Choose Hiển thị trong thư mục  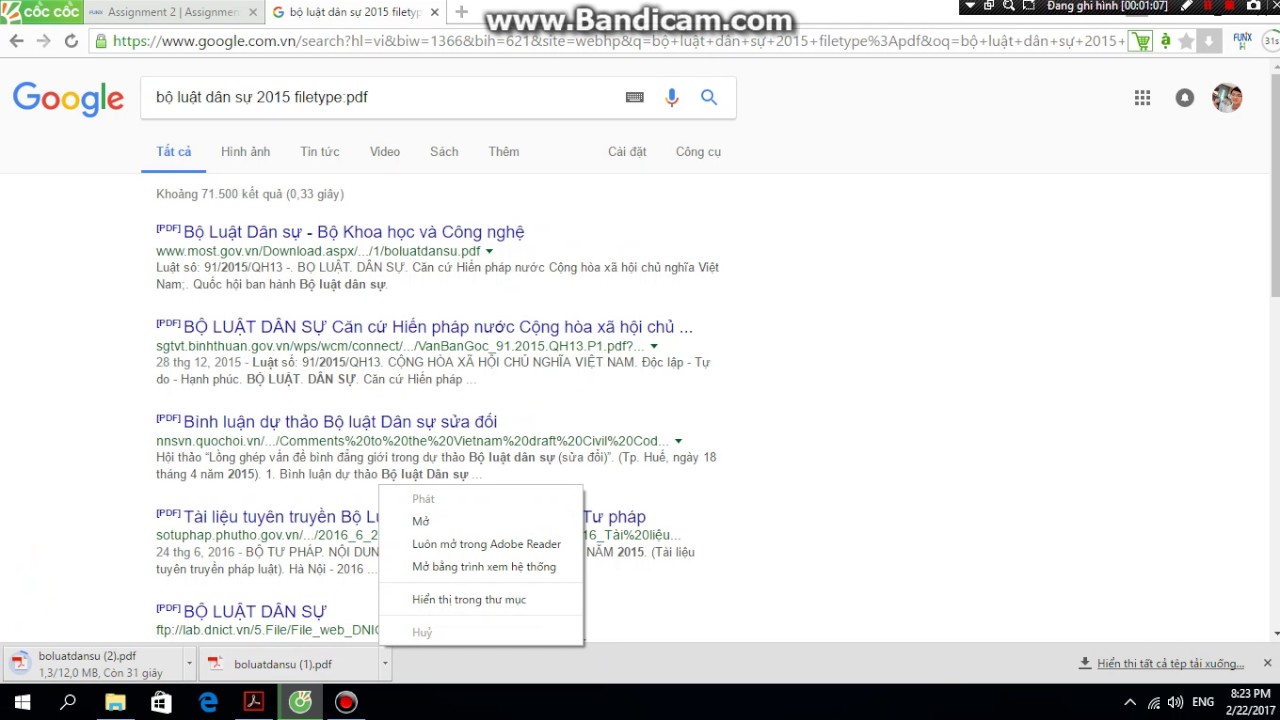481,600
